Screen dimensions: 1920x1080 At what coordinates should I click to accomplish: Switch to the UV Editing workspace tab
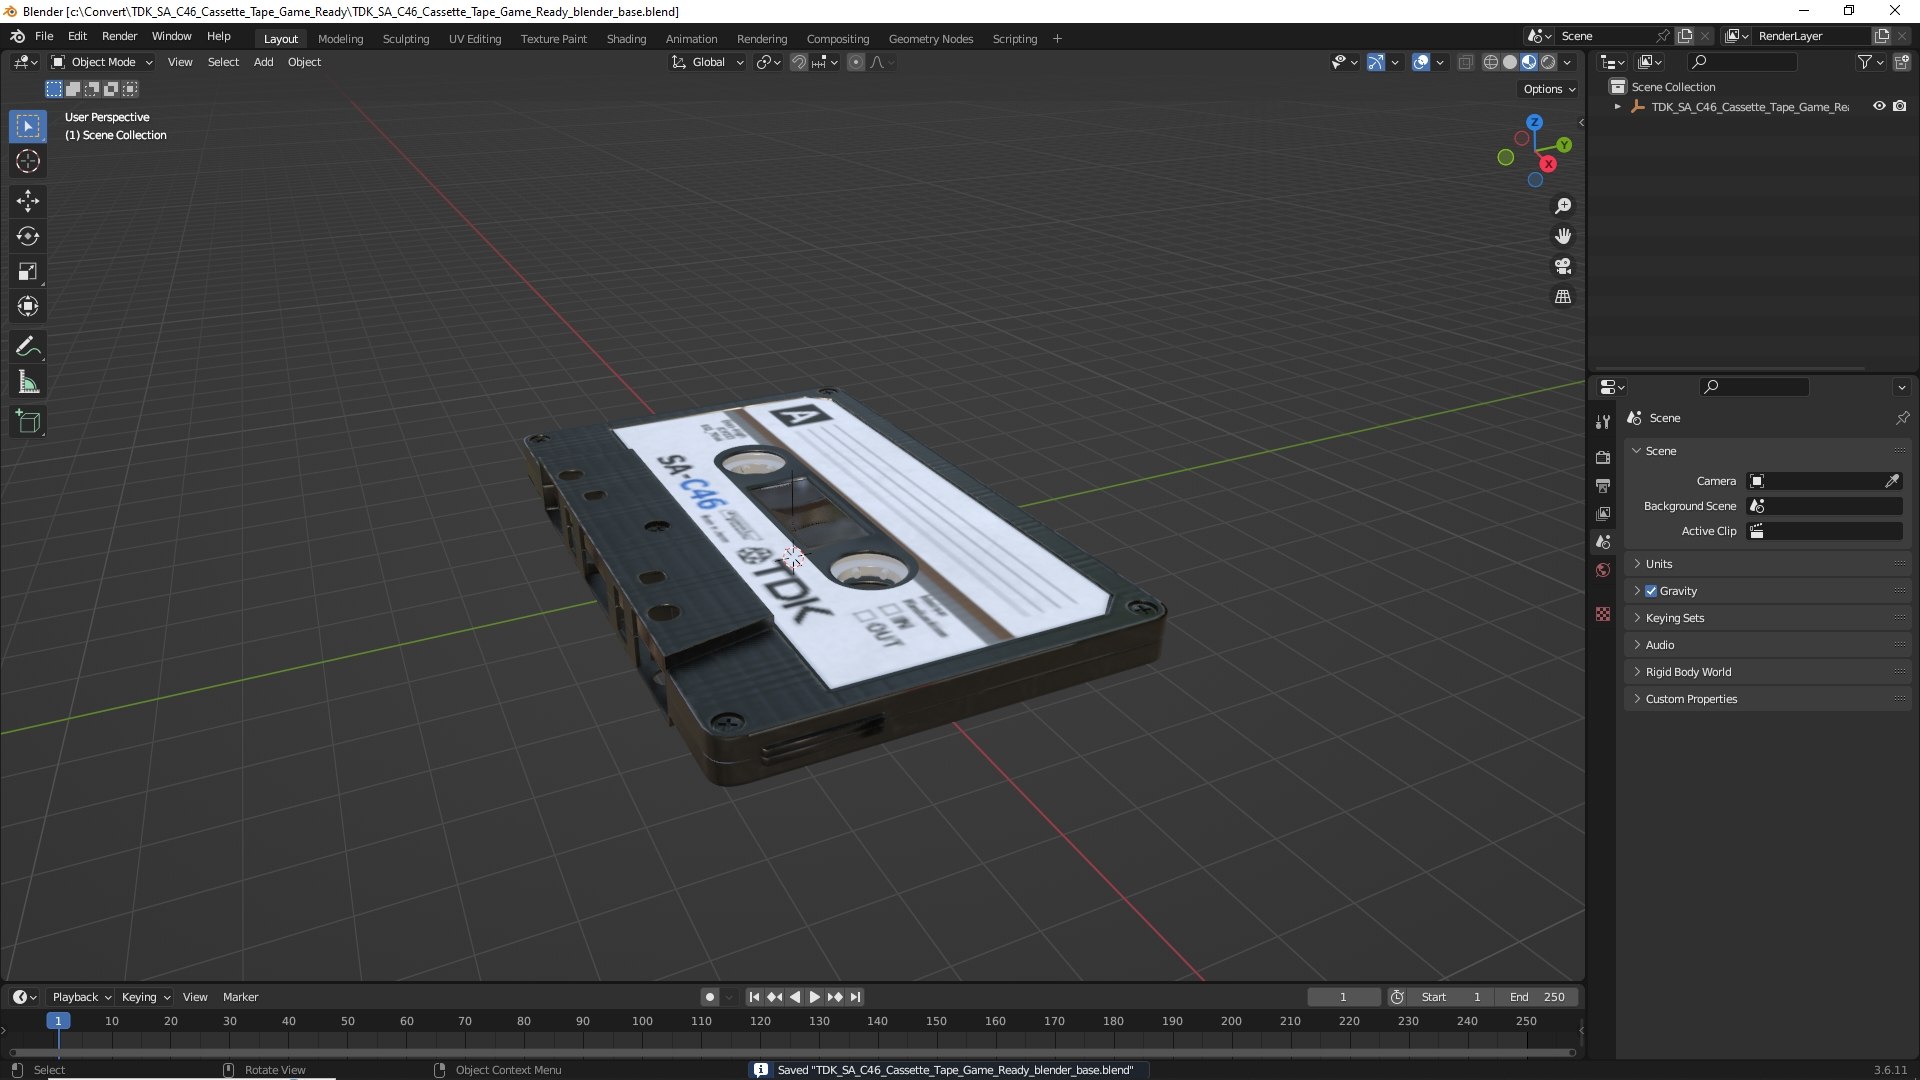point(475,39)
